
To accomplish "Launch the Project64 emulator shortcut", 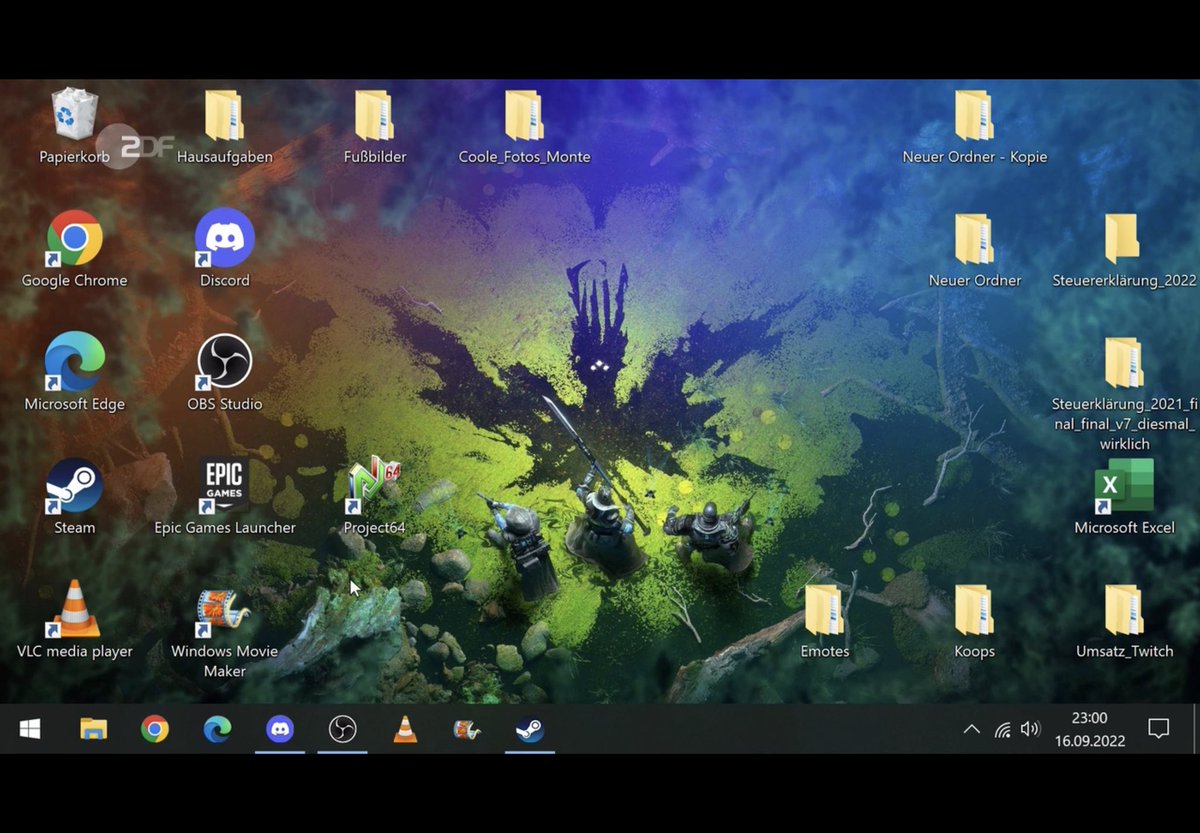I will pos(374,485).
